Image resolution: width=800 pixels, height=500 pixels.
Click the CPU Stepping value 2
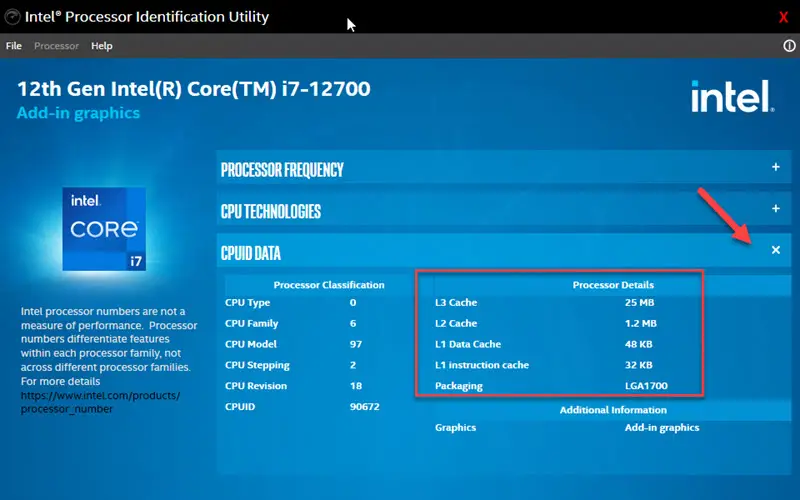coord(353,365)
